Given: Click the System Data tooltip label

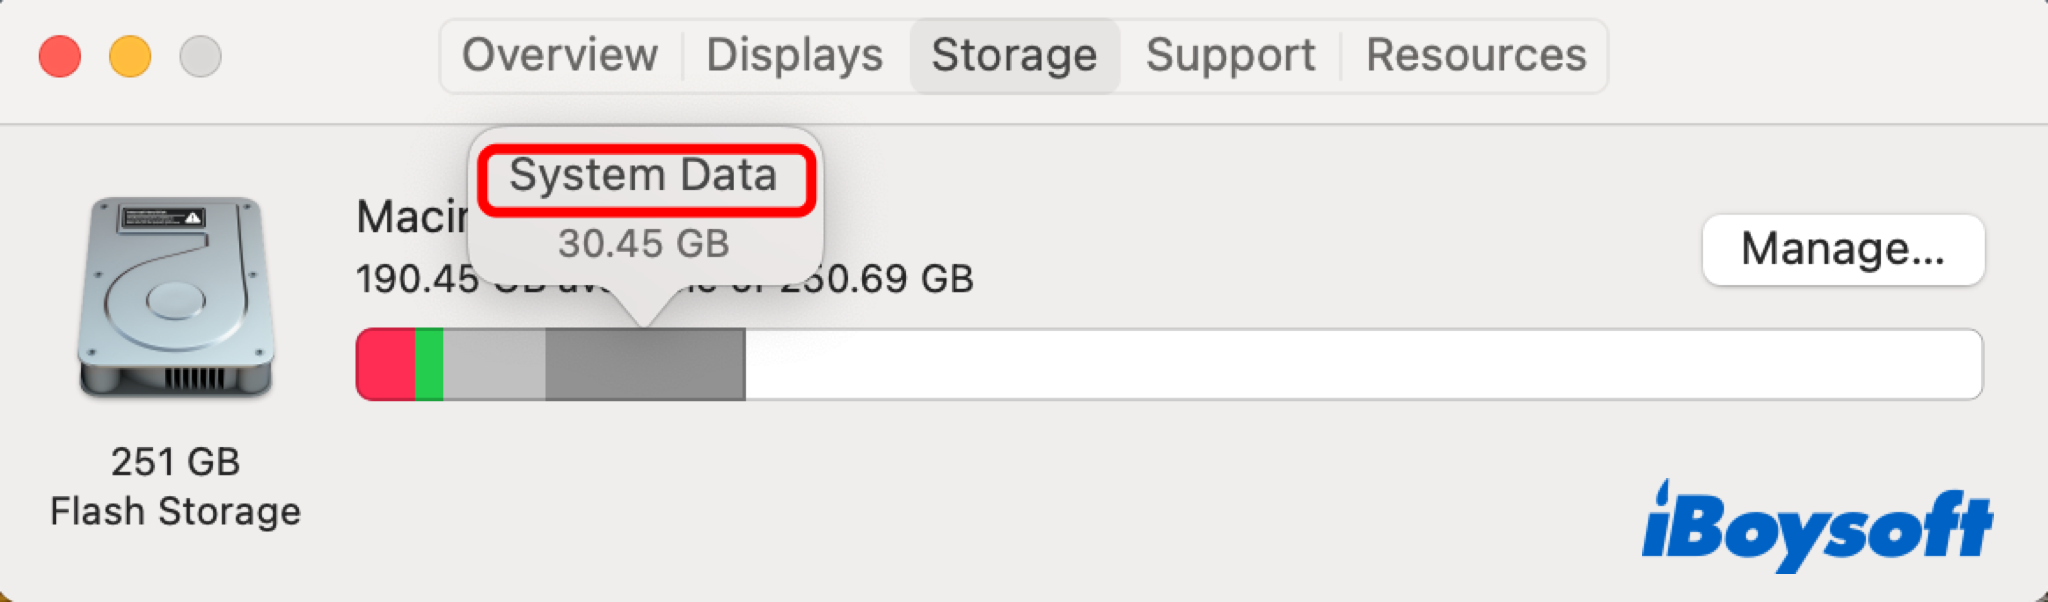Looking at the screenshot, I should pos(643,177).
